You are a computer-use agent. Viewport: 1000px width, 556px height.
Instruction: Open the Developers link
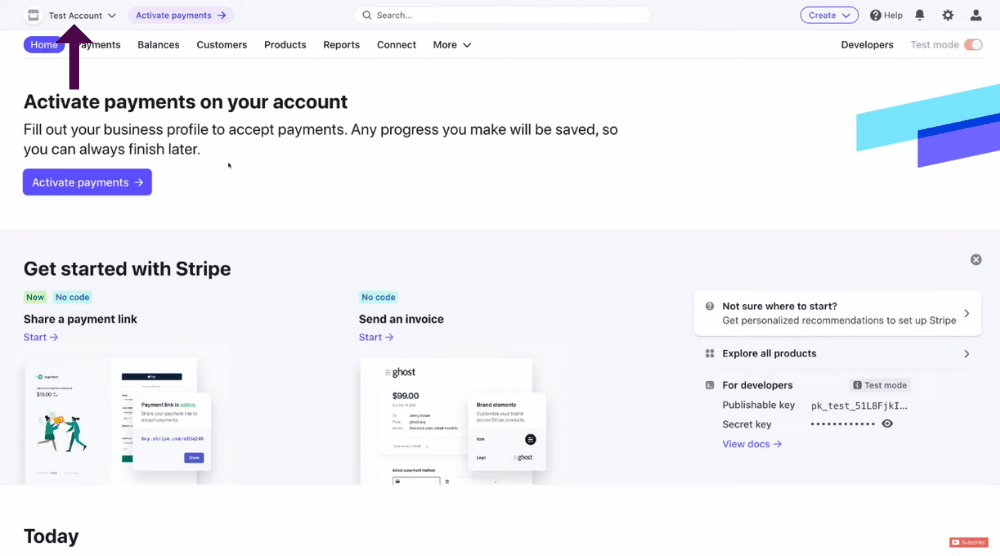tap(867, 45)
